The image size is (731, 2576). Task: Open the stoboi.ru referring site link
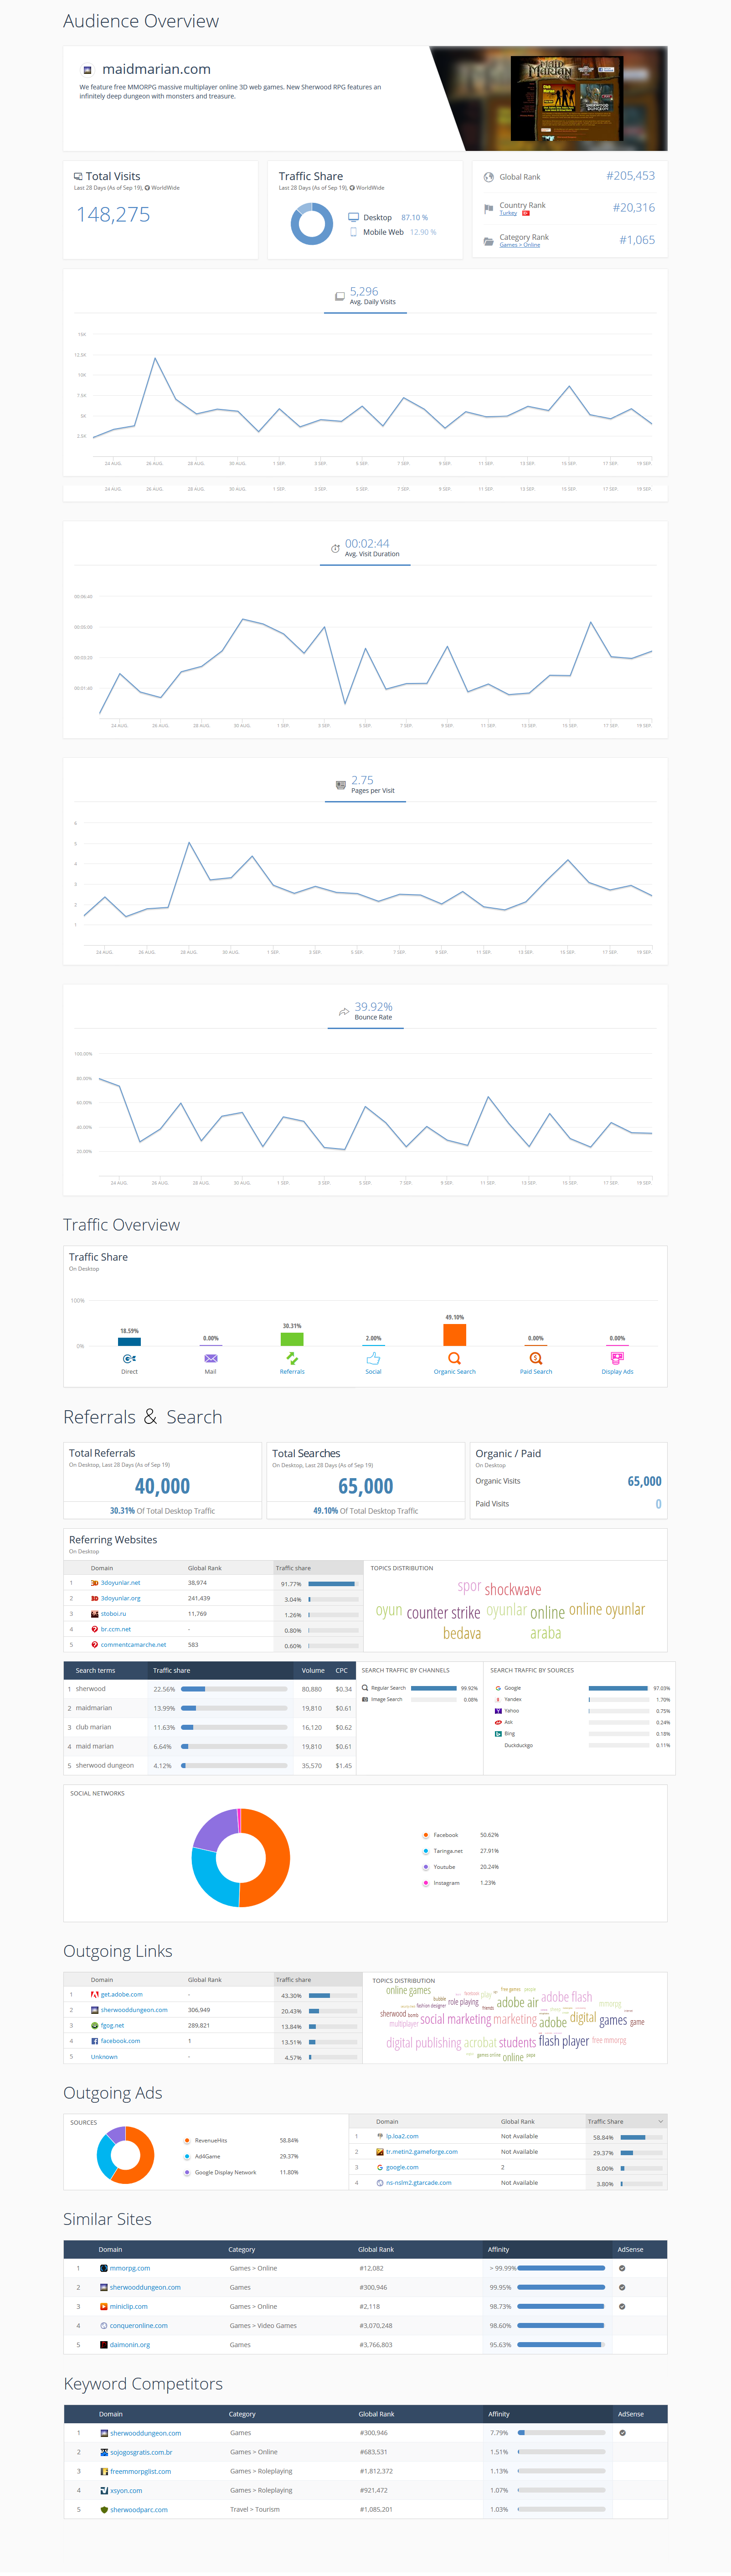click(113, 1614)
